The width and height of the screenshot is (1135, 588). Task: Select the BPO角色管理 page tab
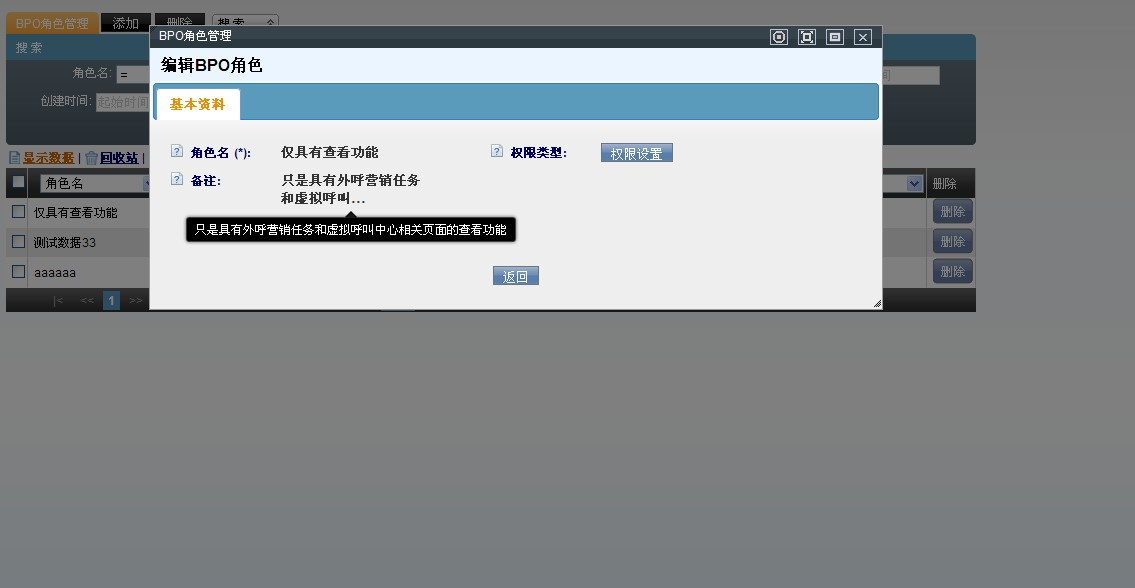point(53,23)
